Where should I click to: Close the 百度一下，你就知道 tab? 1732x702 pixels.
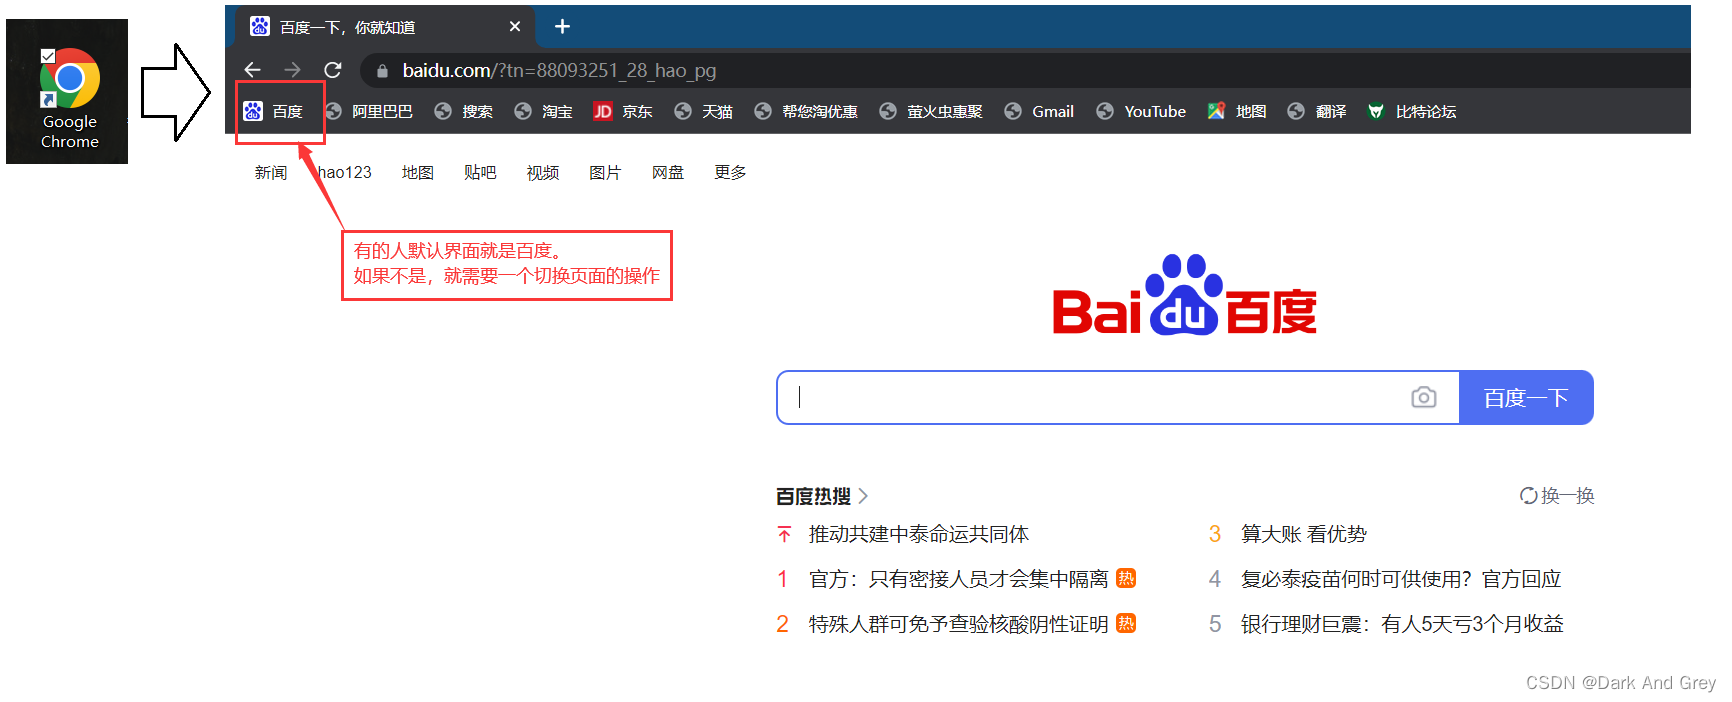click(515, 27)
